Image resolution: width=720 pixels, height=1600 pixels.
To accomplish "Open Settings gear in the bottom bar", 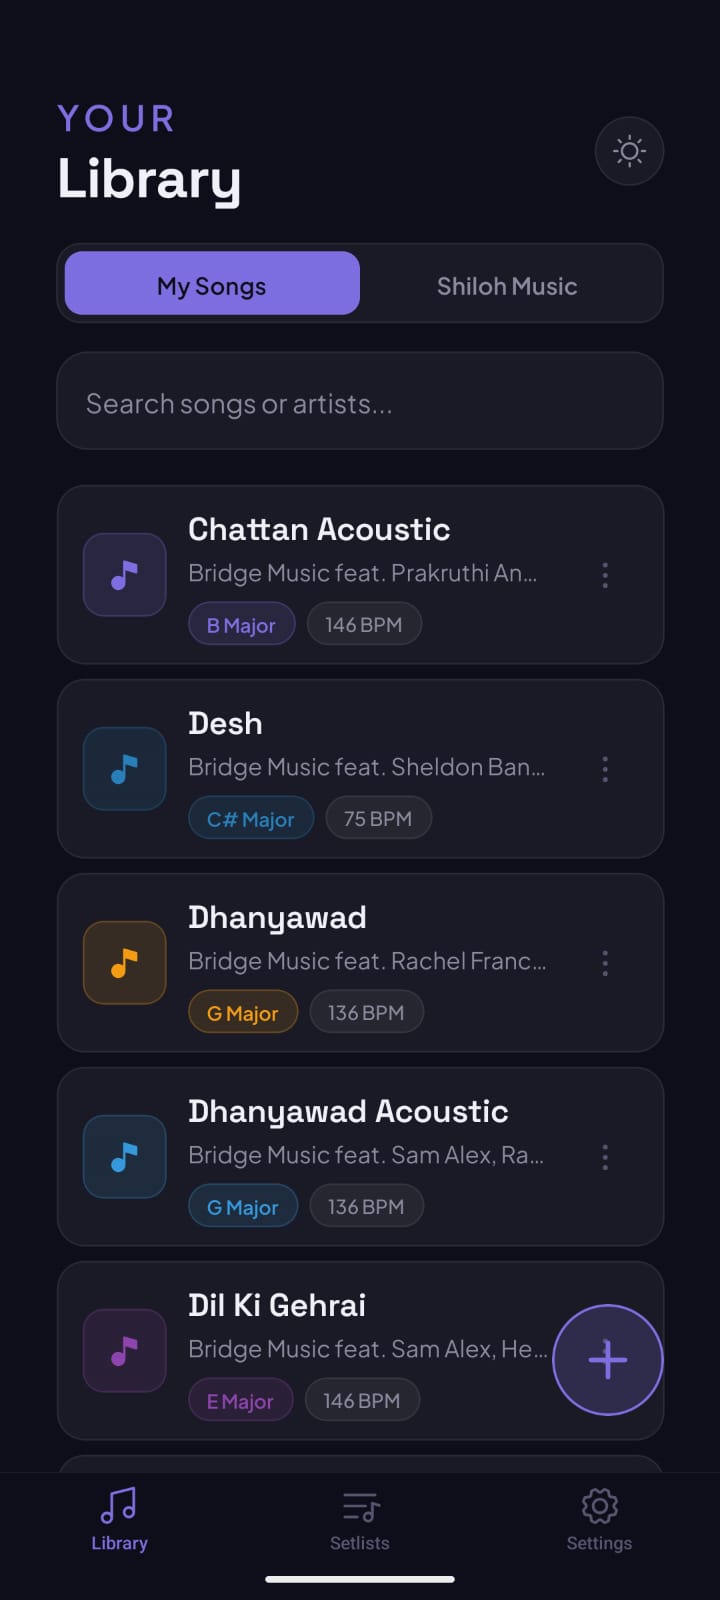I will [x=599, y=1519].
